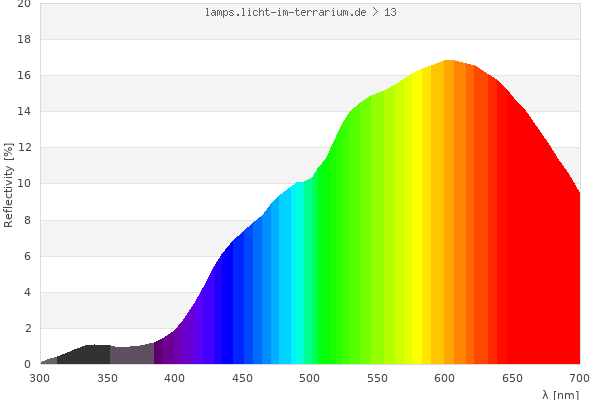Click the Reflectivity [%] y-axis label
Screen dimensions: 600x400
[x=9, y=184]
